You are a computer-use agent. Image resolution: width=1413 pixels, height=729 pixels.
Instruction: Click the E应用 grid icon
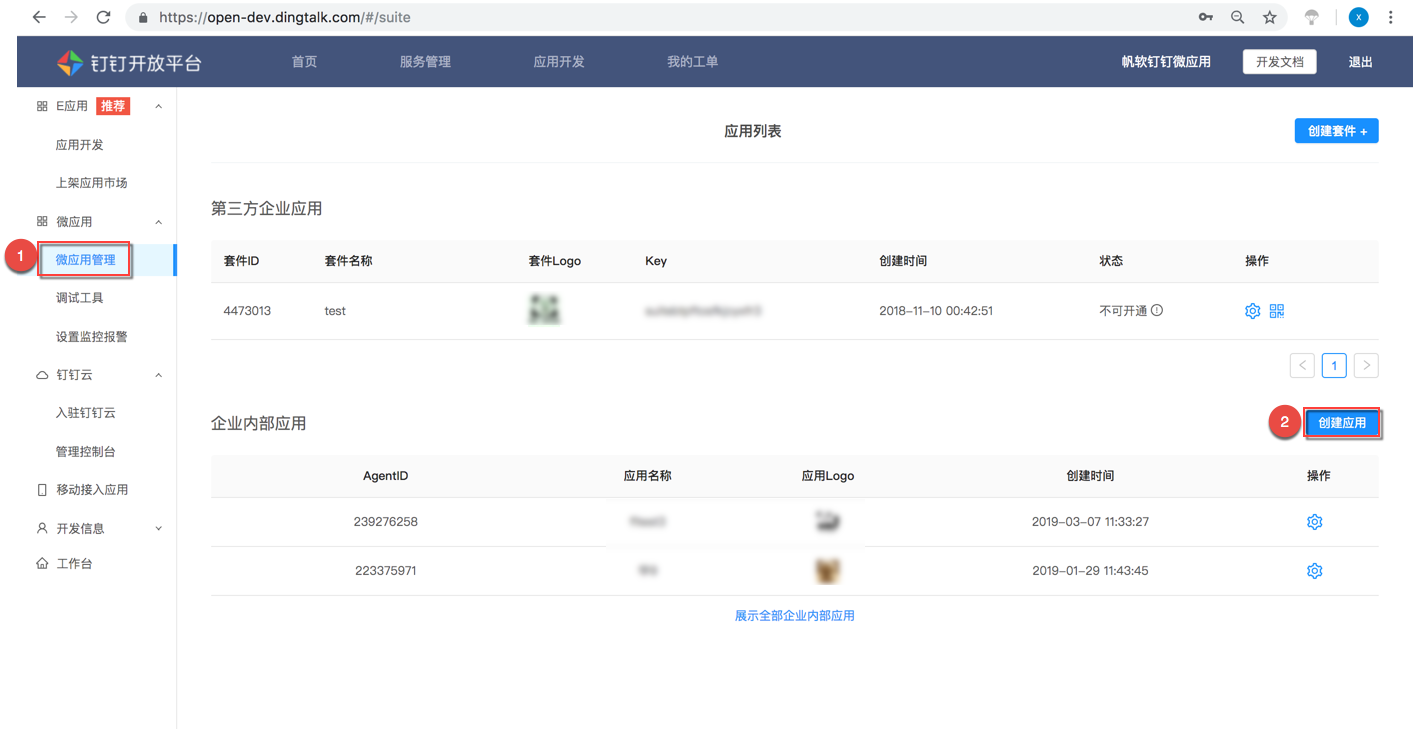coord(42,106)
